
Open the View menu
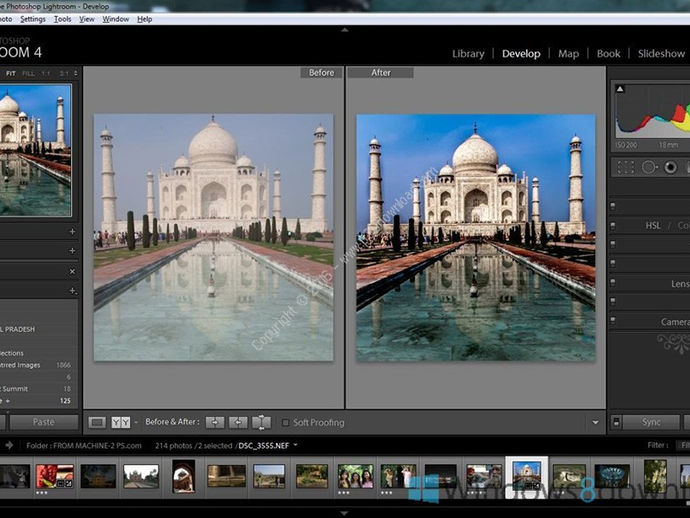point(87,19)
